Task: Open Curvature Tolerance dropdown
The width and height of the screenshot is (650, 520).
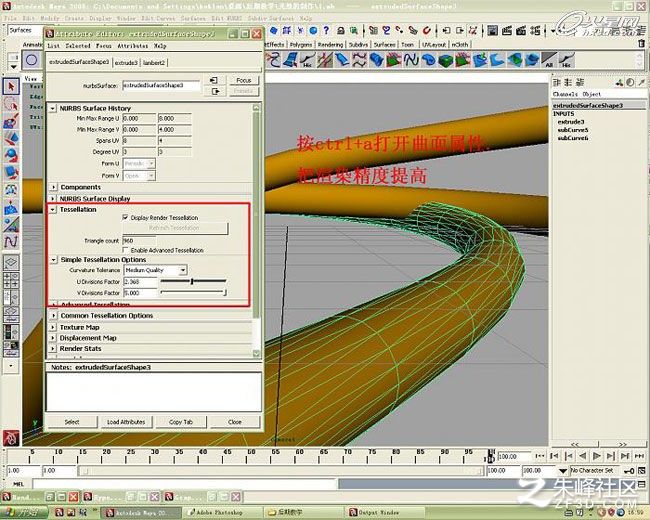Action: pos(155,270)
